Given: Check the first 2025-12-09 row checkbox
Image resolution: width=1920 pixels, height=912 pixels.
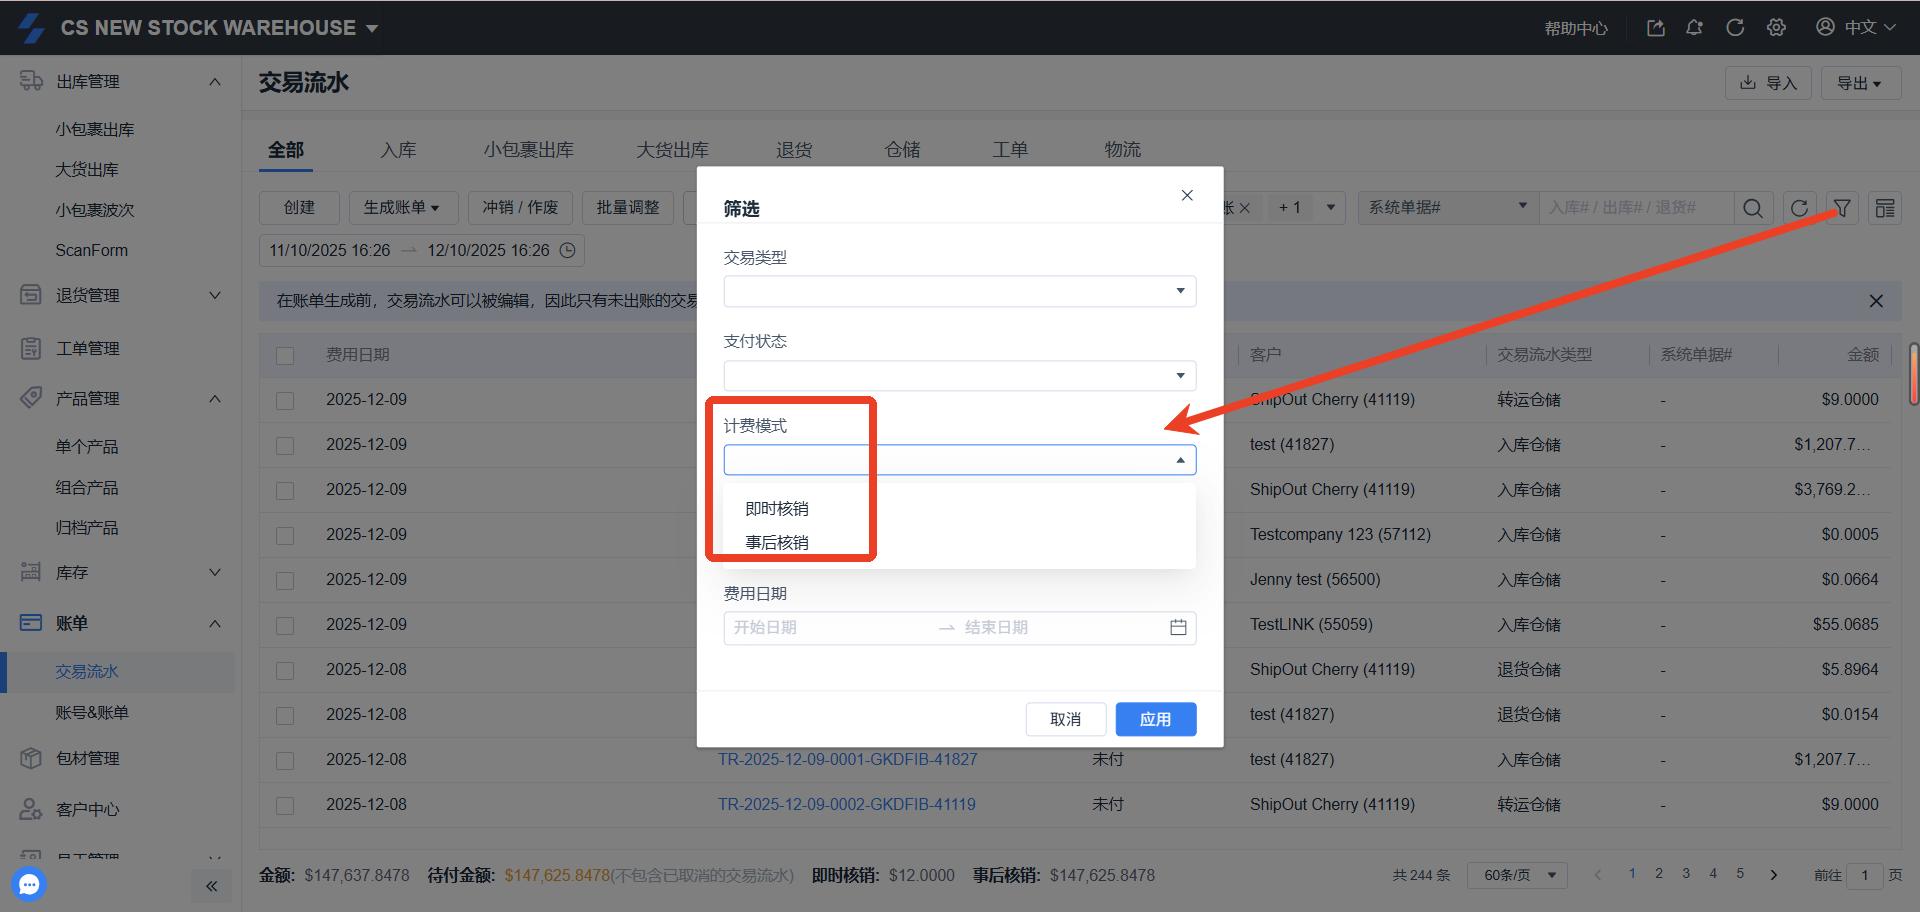Looking at the screenshot, I should 285,400.
